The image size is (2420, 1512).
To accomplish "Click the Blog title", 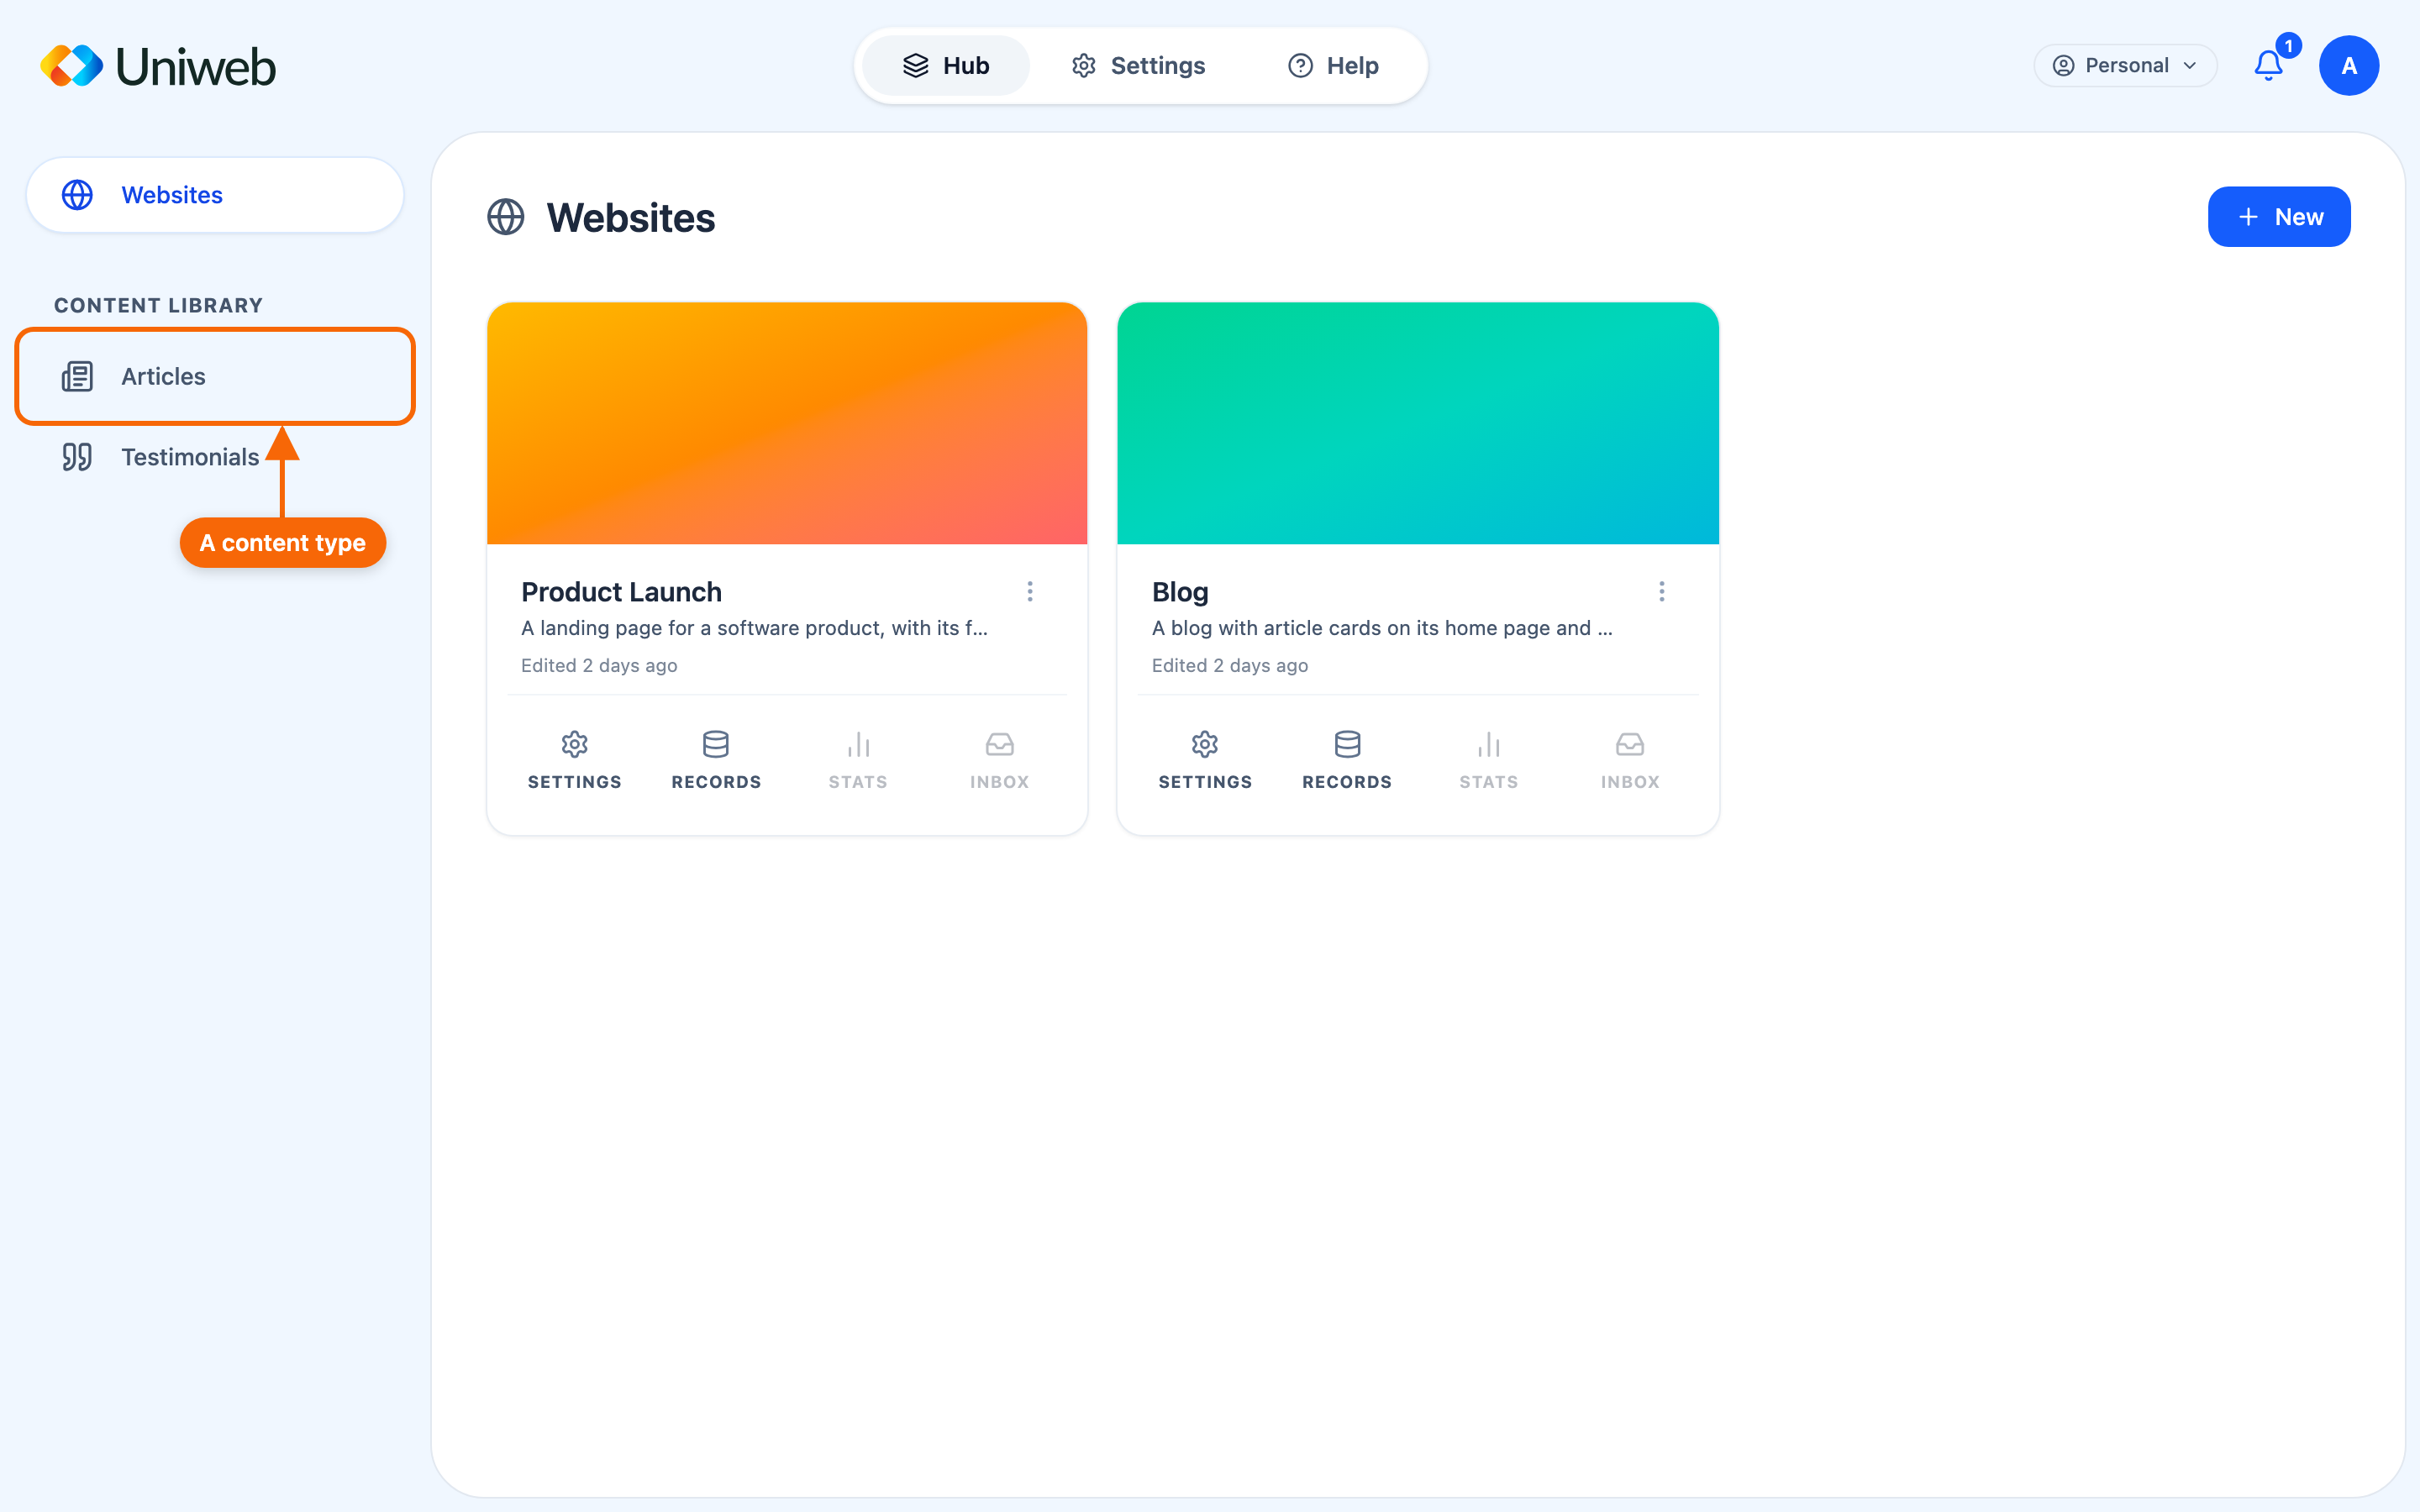I will click(1180, 592).
